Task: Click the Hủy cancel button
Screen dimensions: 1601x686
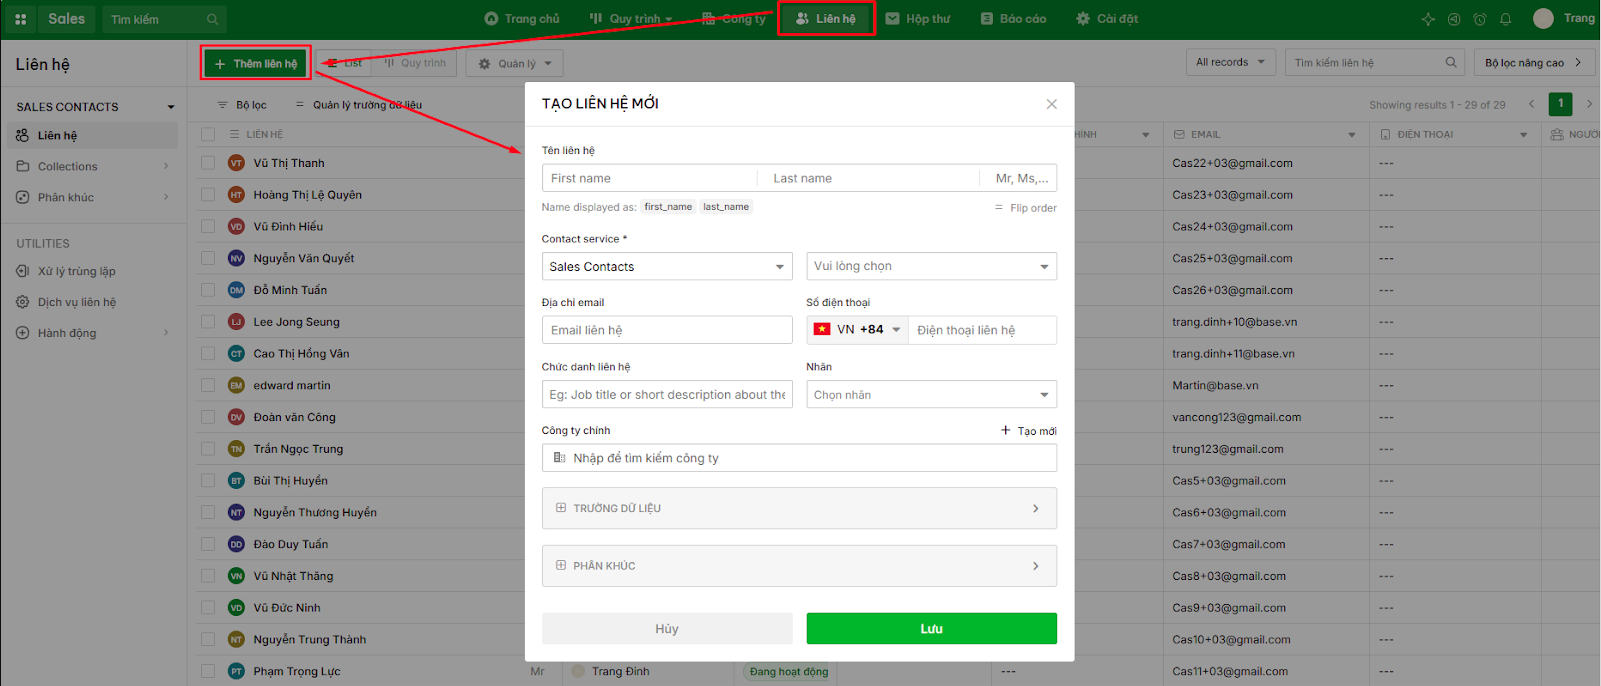Action: [x=667, y=629]
